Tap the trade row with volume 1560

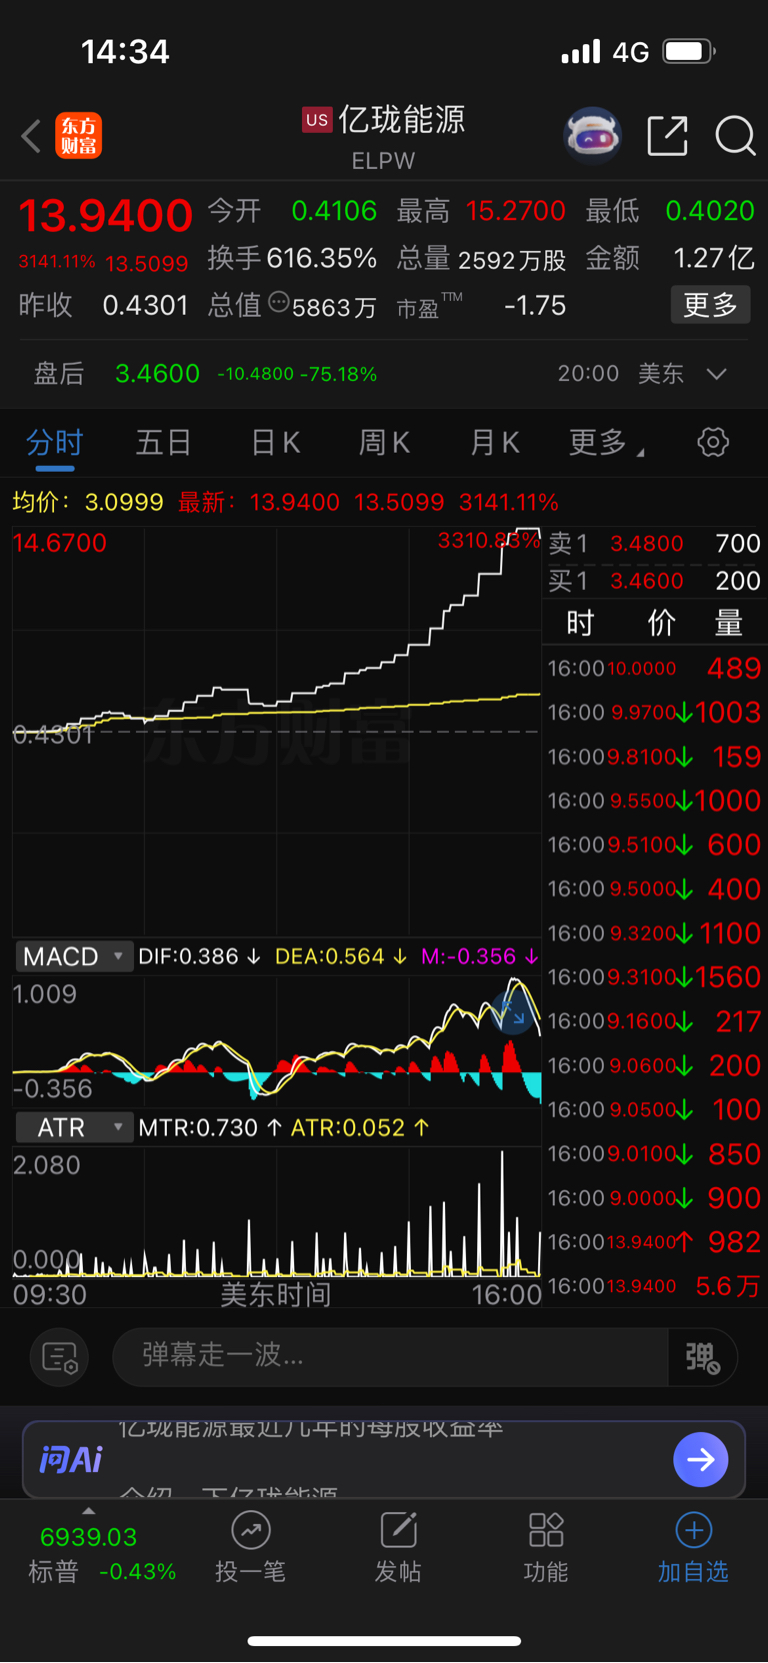[x=655, y=977]
